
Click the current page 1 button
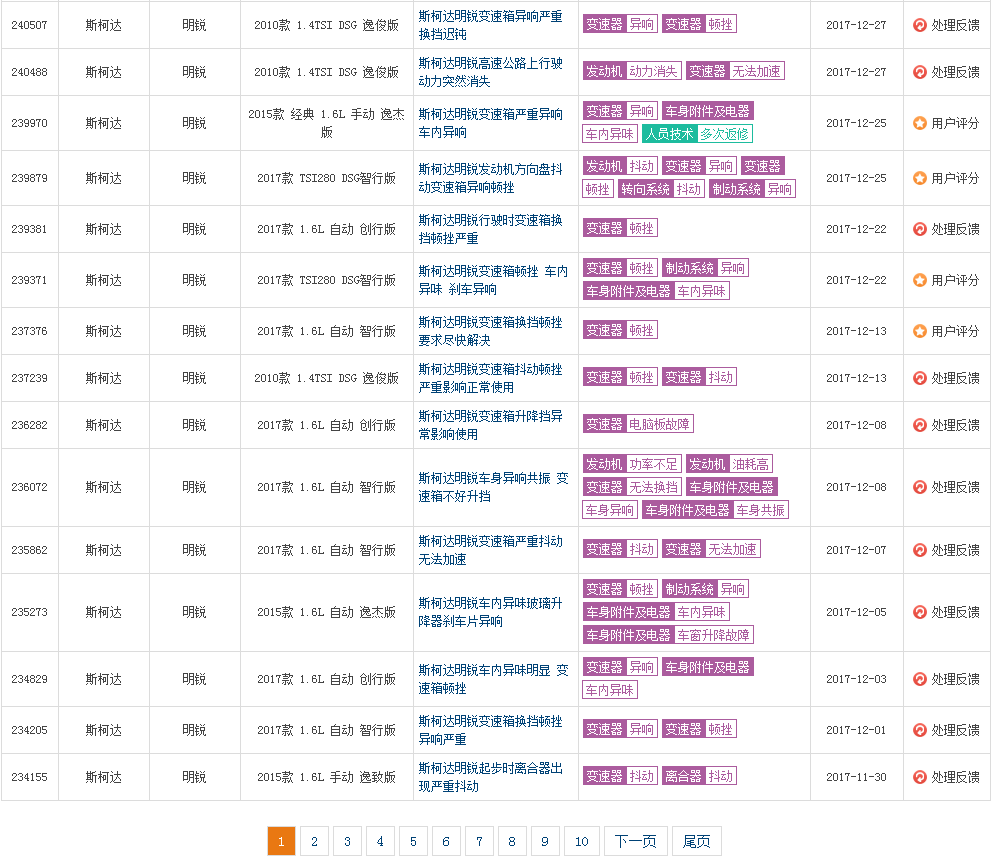[281, 841]
